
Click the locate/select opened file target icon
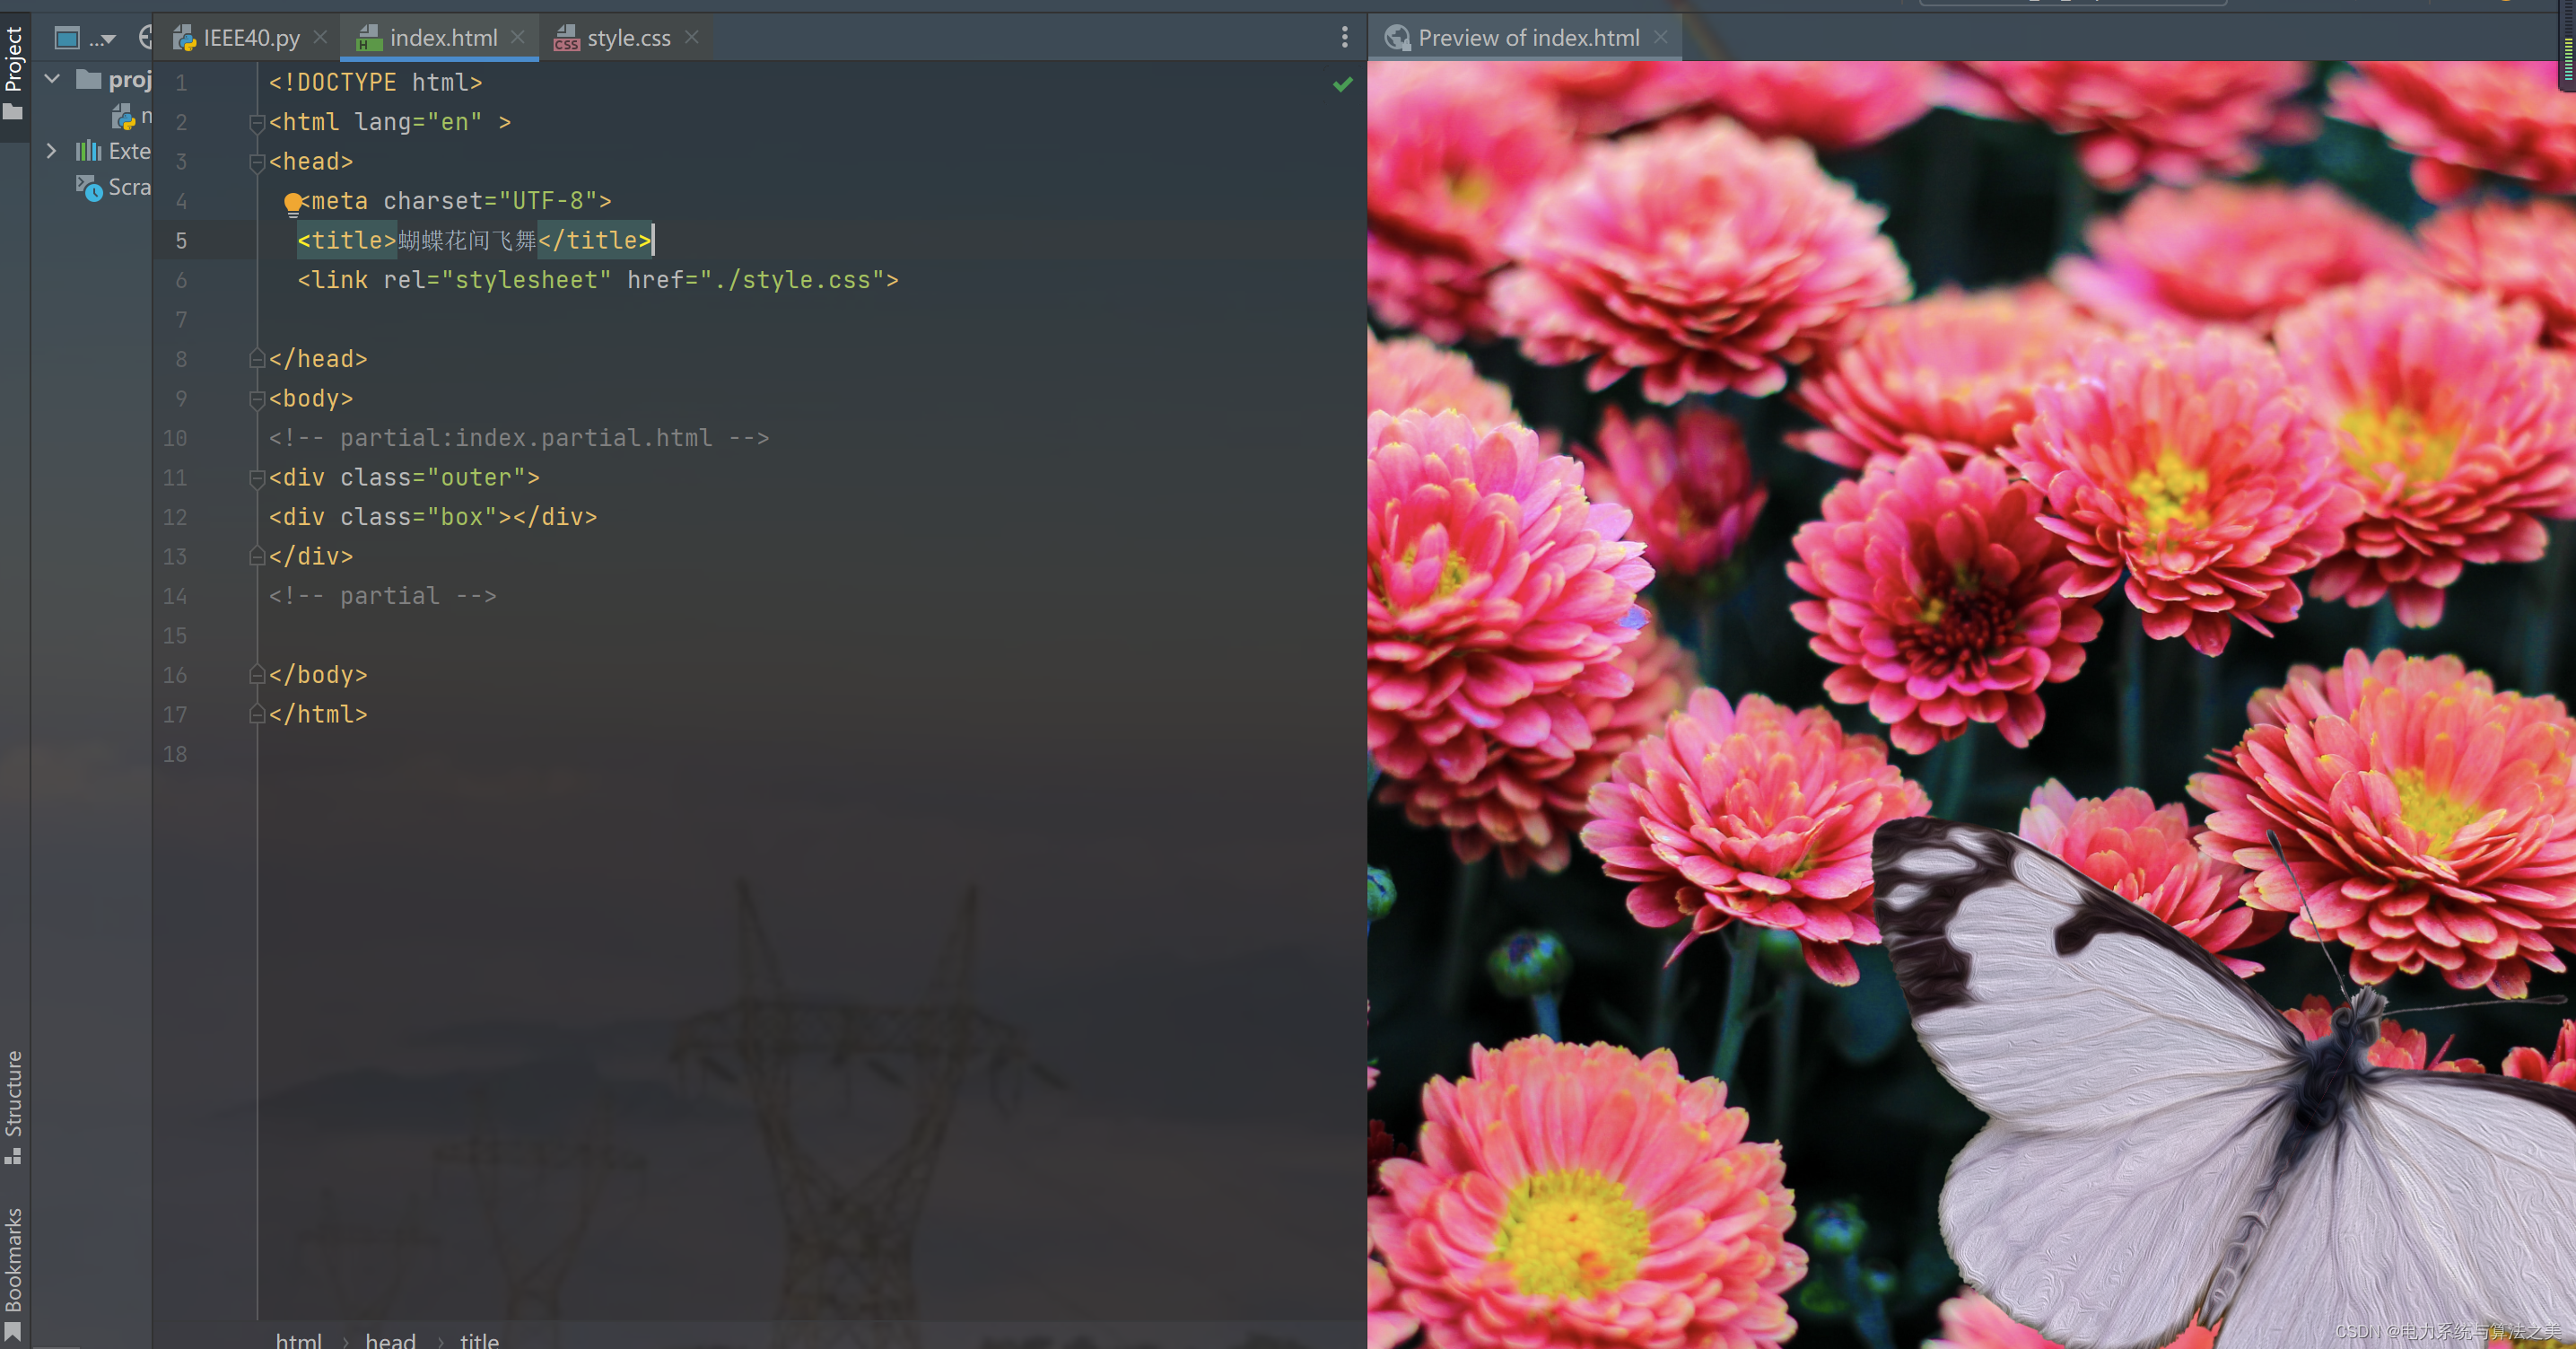146,38
